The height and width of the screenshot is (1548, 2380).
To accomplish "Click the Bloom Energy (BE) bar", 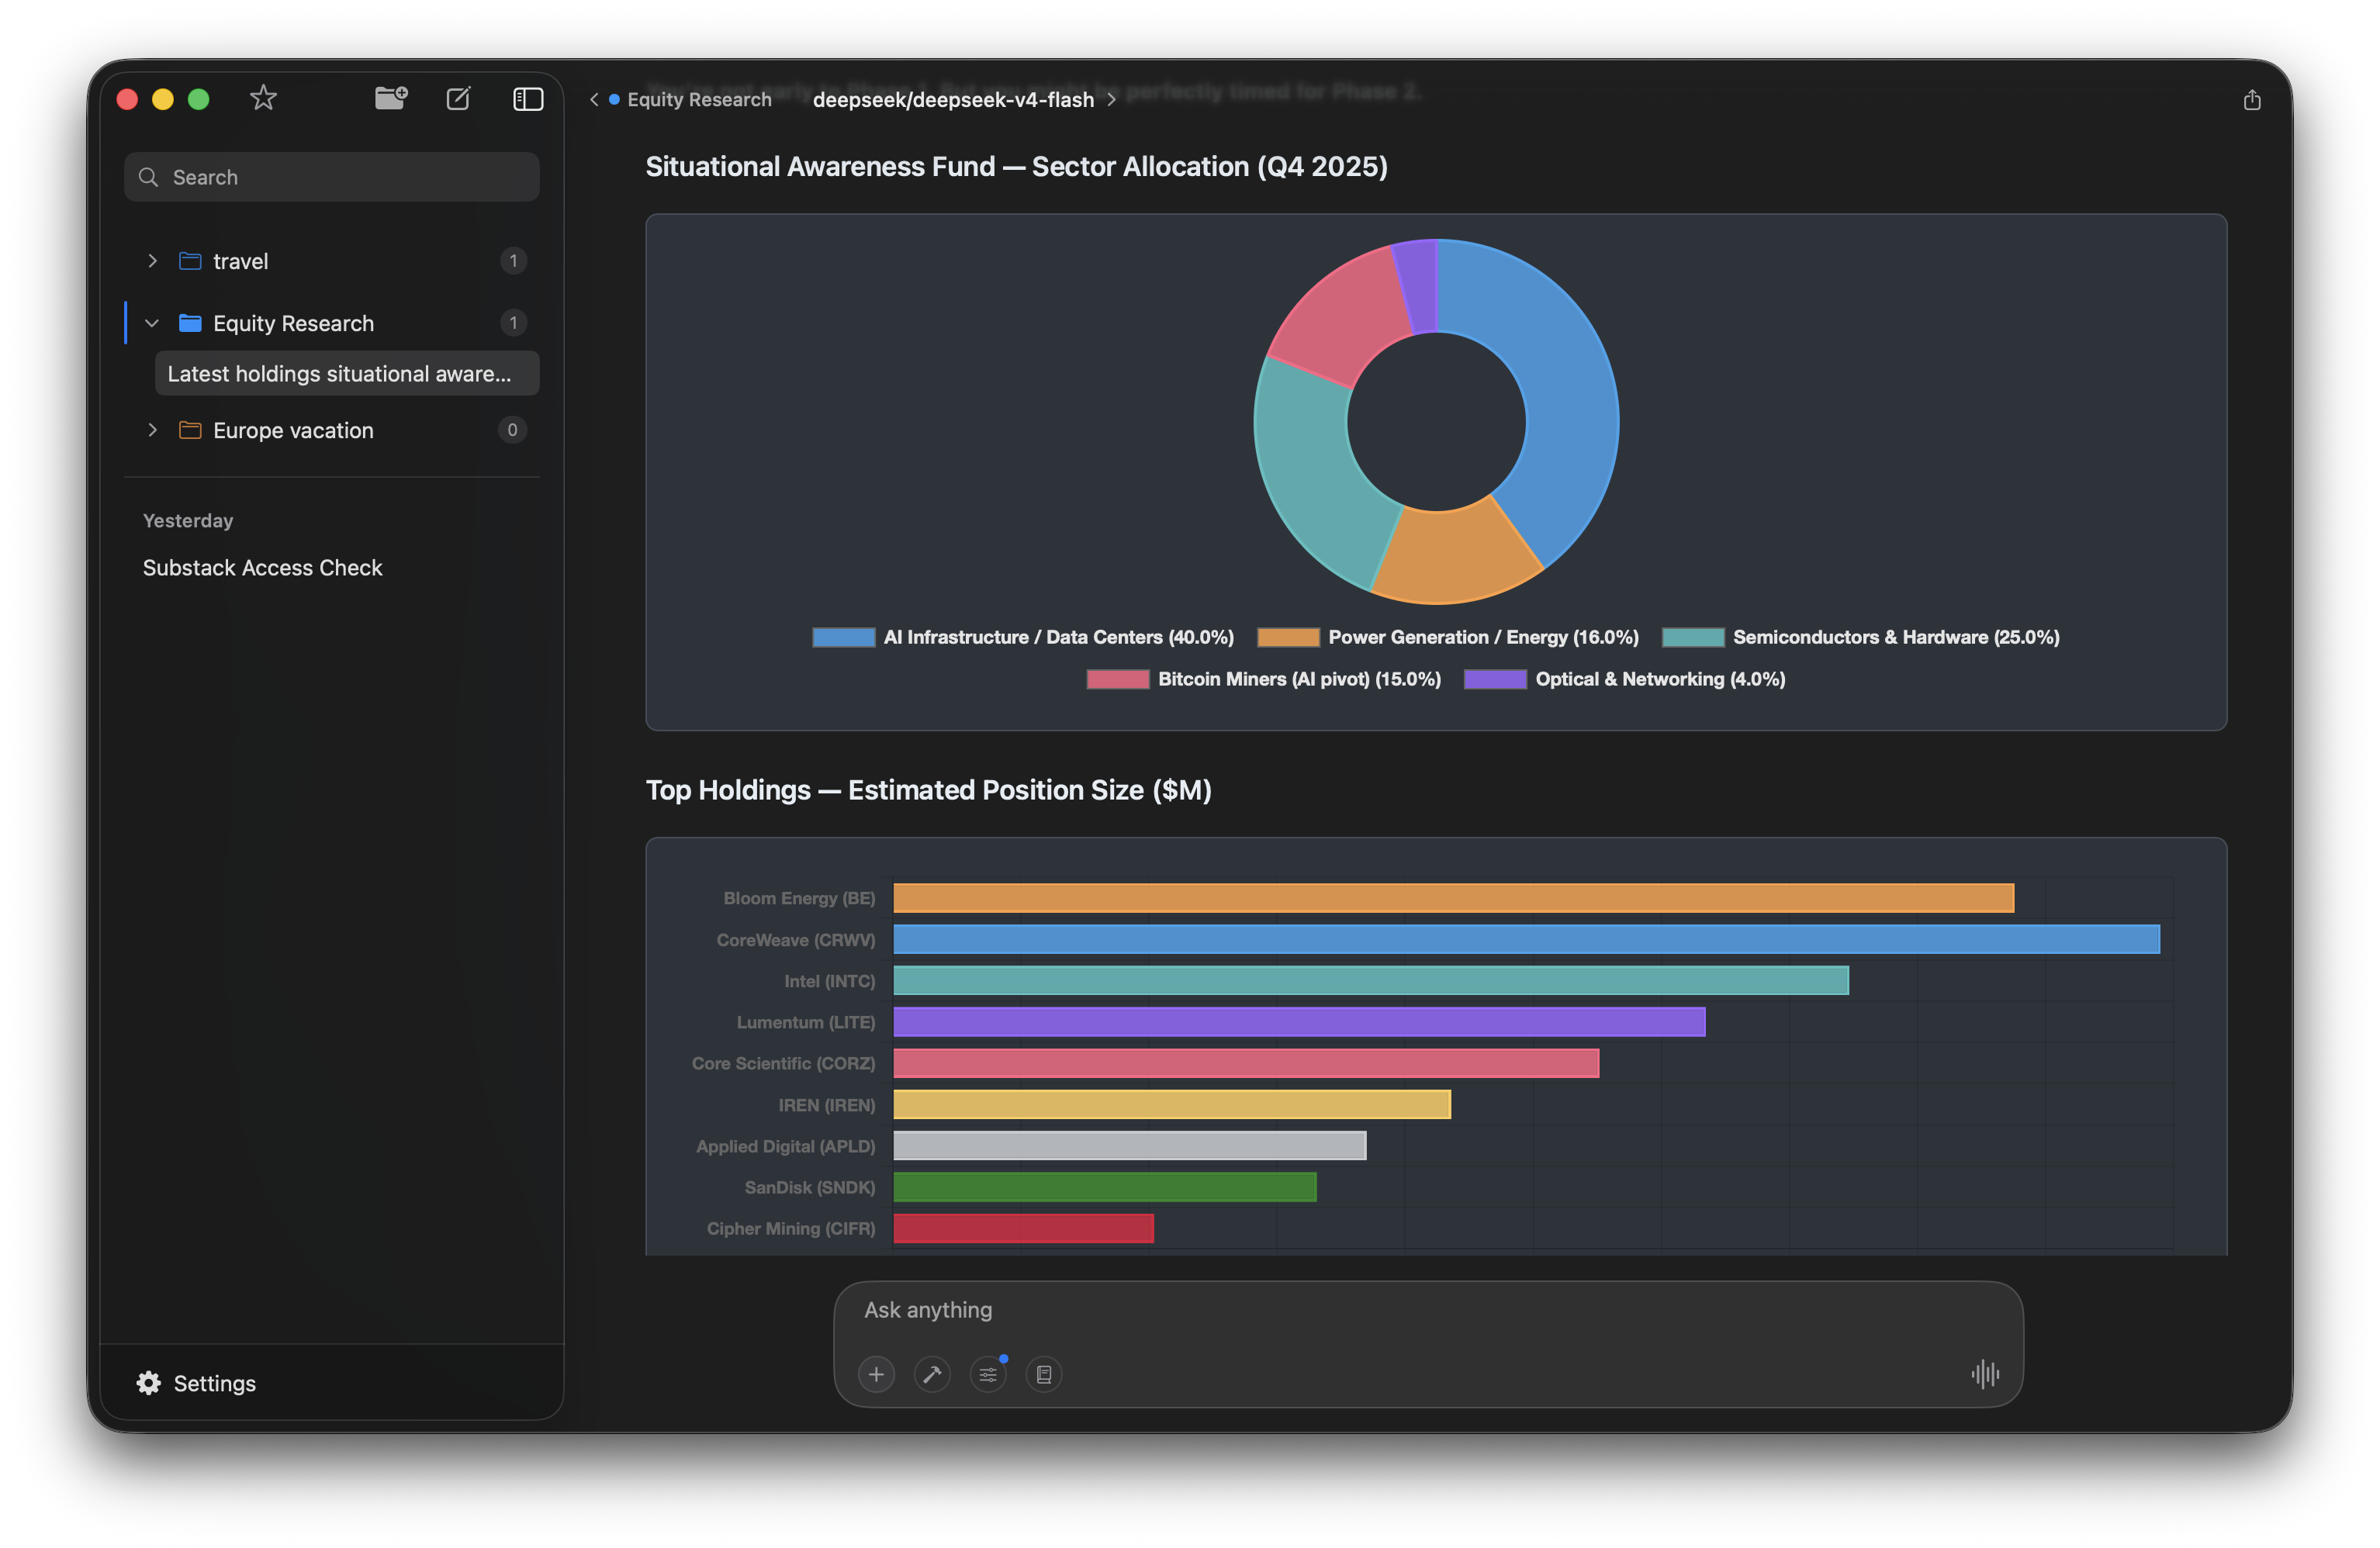I will 1453,899.
